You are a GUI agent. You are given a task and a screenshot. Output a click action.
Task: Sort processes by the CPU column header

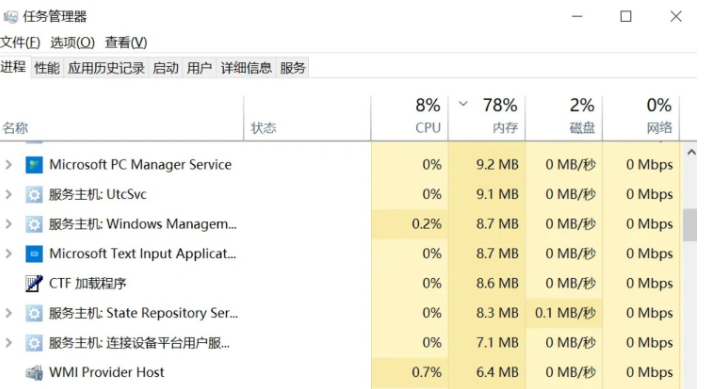(x=410, y=118)
